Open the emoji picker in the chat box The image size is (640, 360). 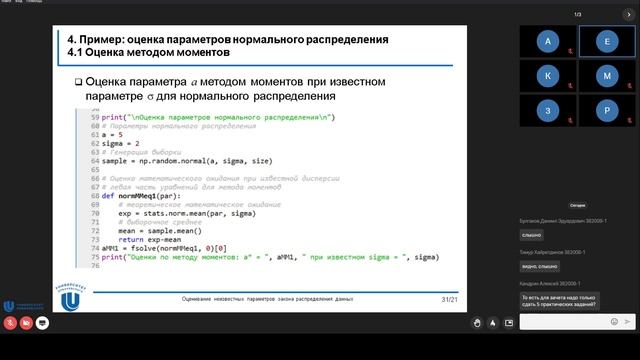pyautogui.click(x=614, y=322)
